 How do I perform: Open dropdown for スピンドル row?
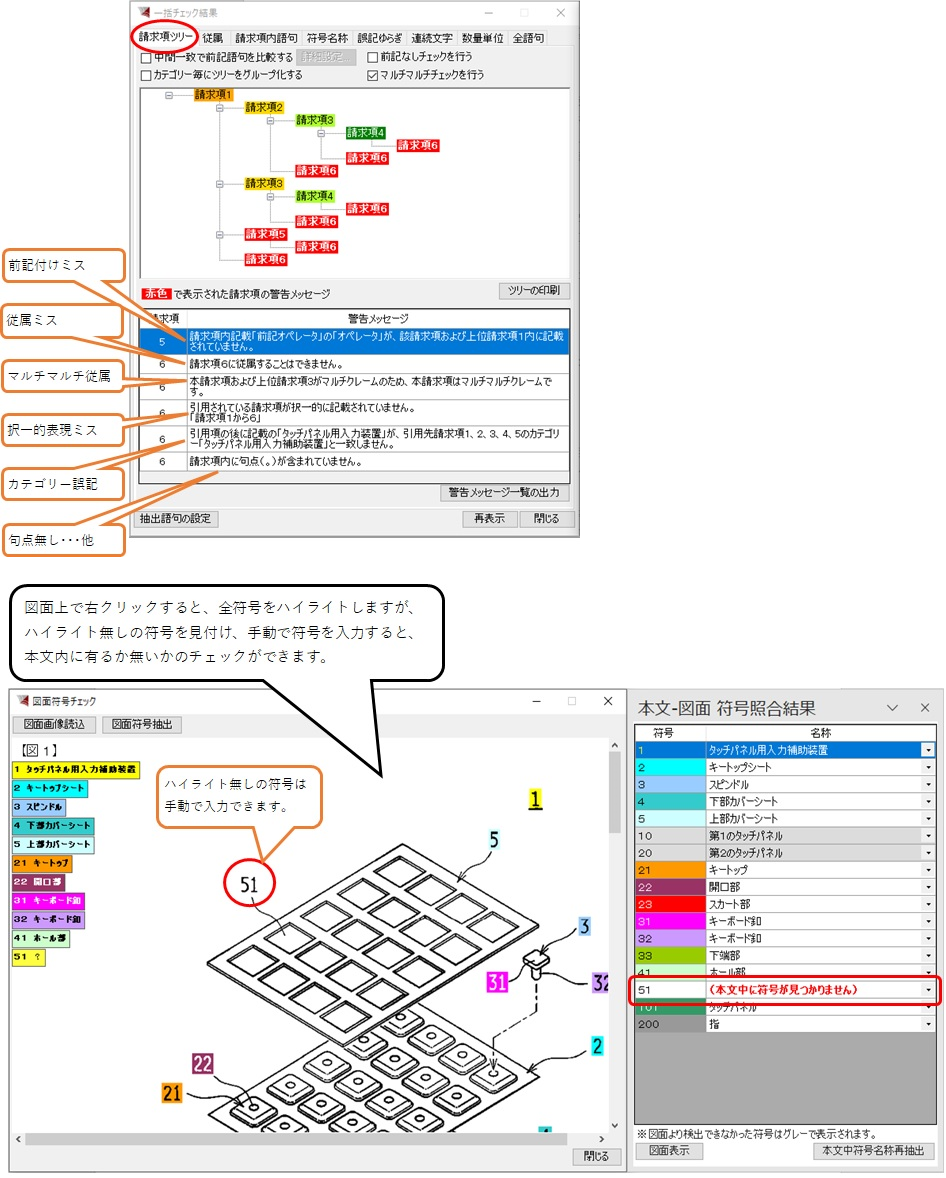click(x=929, y=784)
